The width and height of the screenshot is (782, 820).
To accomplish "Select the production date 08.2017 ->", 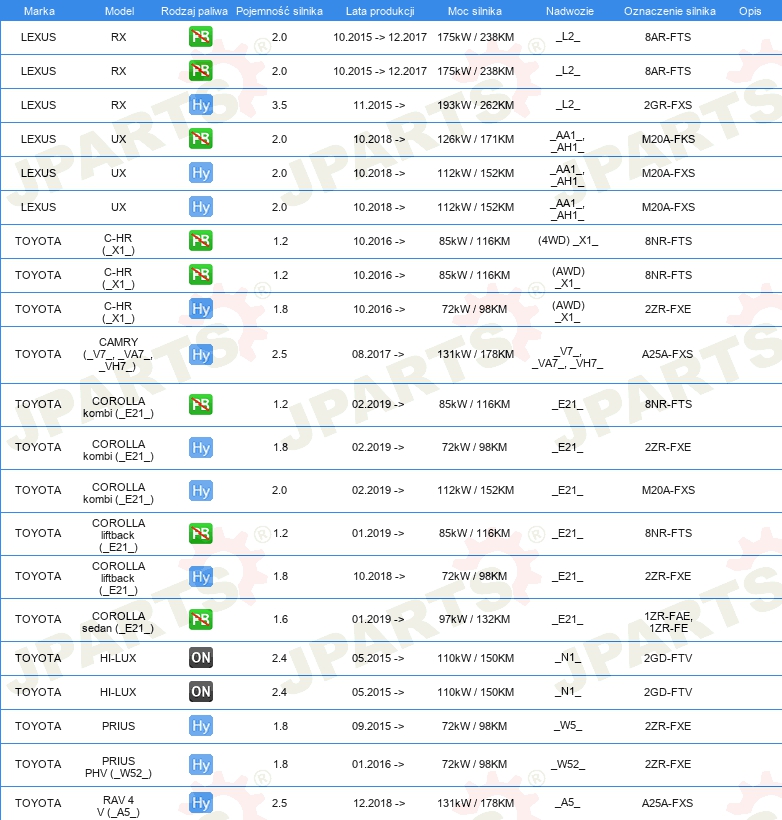I will [x=378, y=354].
